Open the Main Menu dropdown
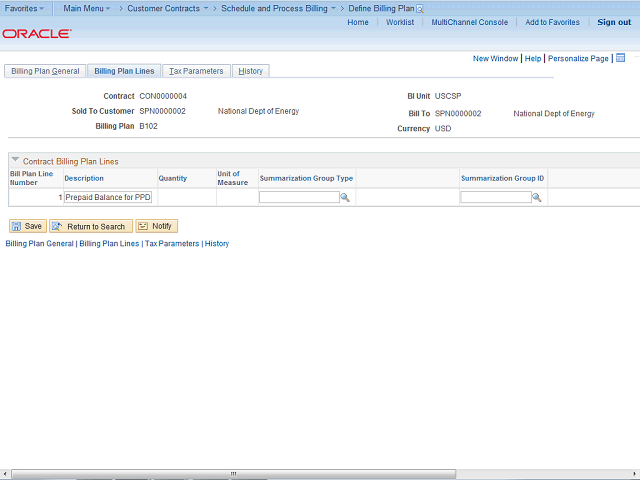 coord(87,8)
